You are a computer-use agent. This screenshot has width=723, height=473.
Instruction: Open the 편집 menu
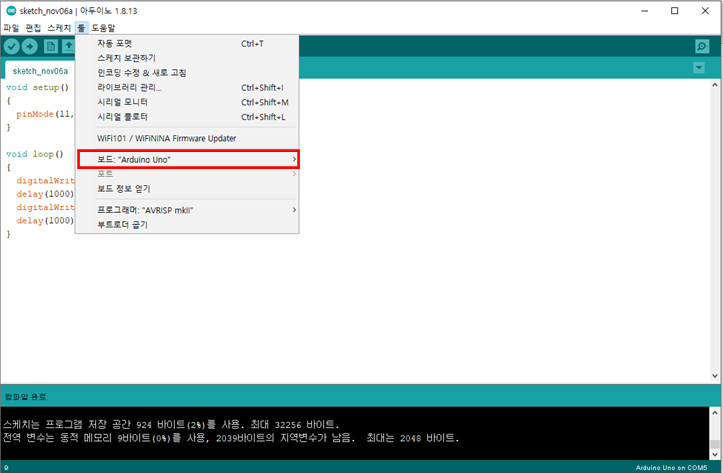tap(33, 28)
